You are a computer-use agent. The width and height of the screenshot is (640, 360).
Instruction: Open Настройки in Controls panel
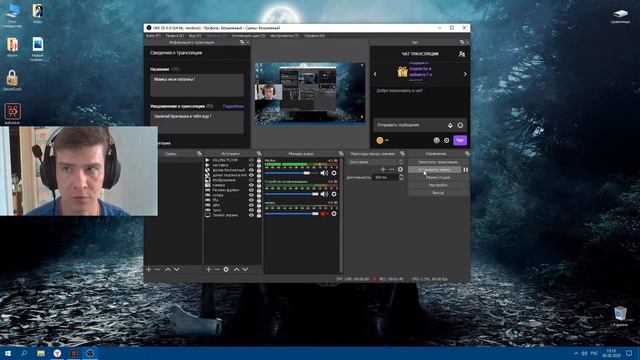coord(438,185)
